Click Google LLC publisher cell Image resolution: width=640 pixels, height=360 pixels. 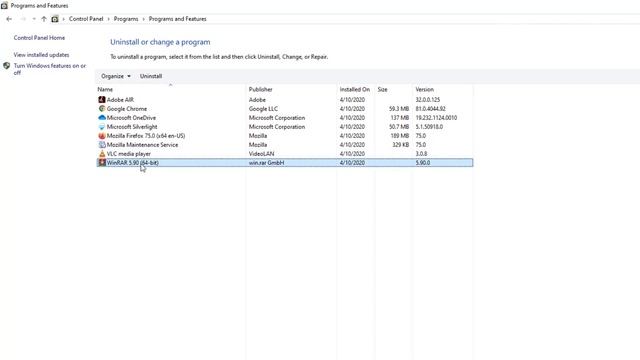click(x=263, y=109)
